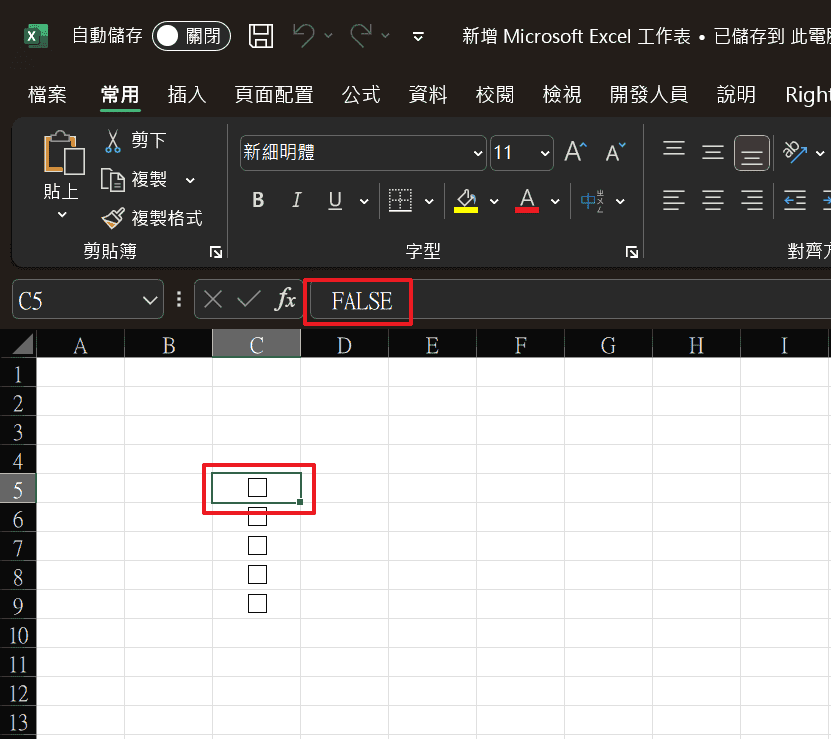Click the Insert Function fx icon
Image resolution: width=831 pixels, height=739 pixels.
(286, 300)
